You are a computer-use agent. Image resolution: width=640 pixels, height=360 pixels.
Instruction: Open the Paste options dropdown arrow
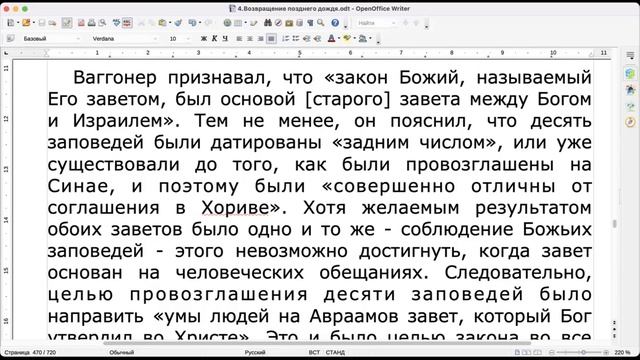[169, 23]
